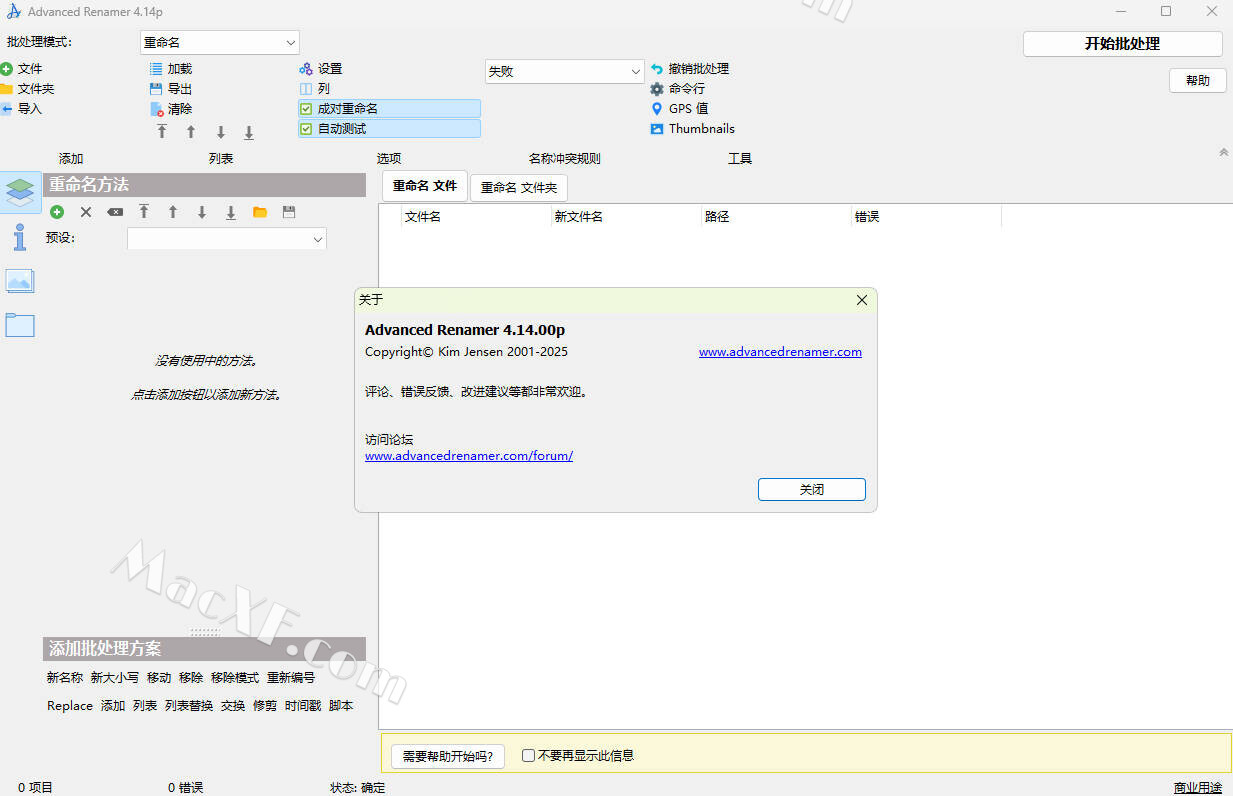Select the layers (methods) sidebar icon
Screen dimensions: 1233x796
[20, 191]
